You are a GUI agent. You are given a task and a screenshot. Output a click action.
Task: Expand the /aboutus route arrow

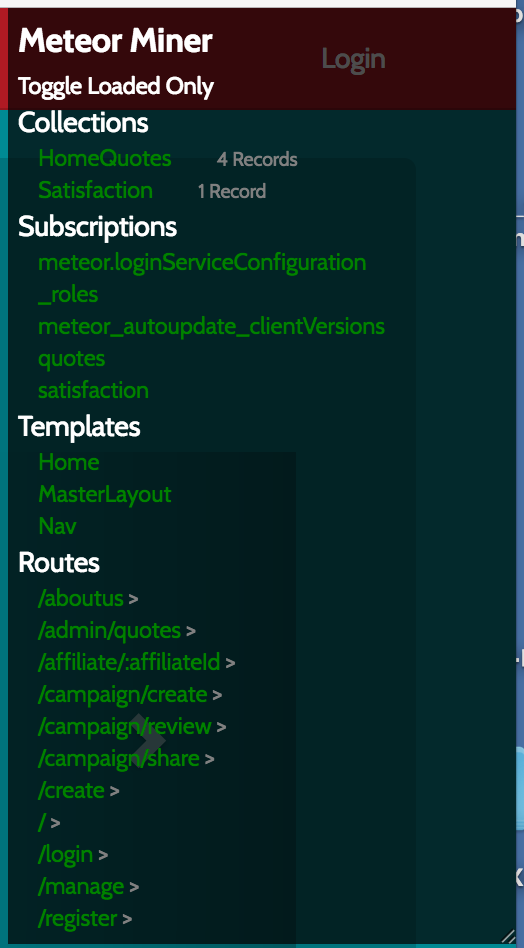pos(134,600)
